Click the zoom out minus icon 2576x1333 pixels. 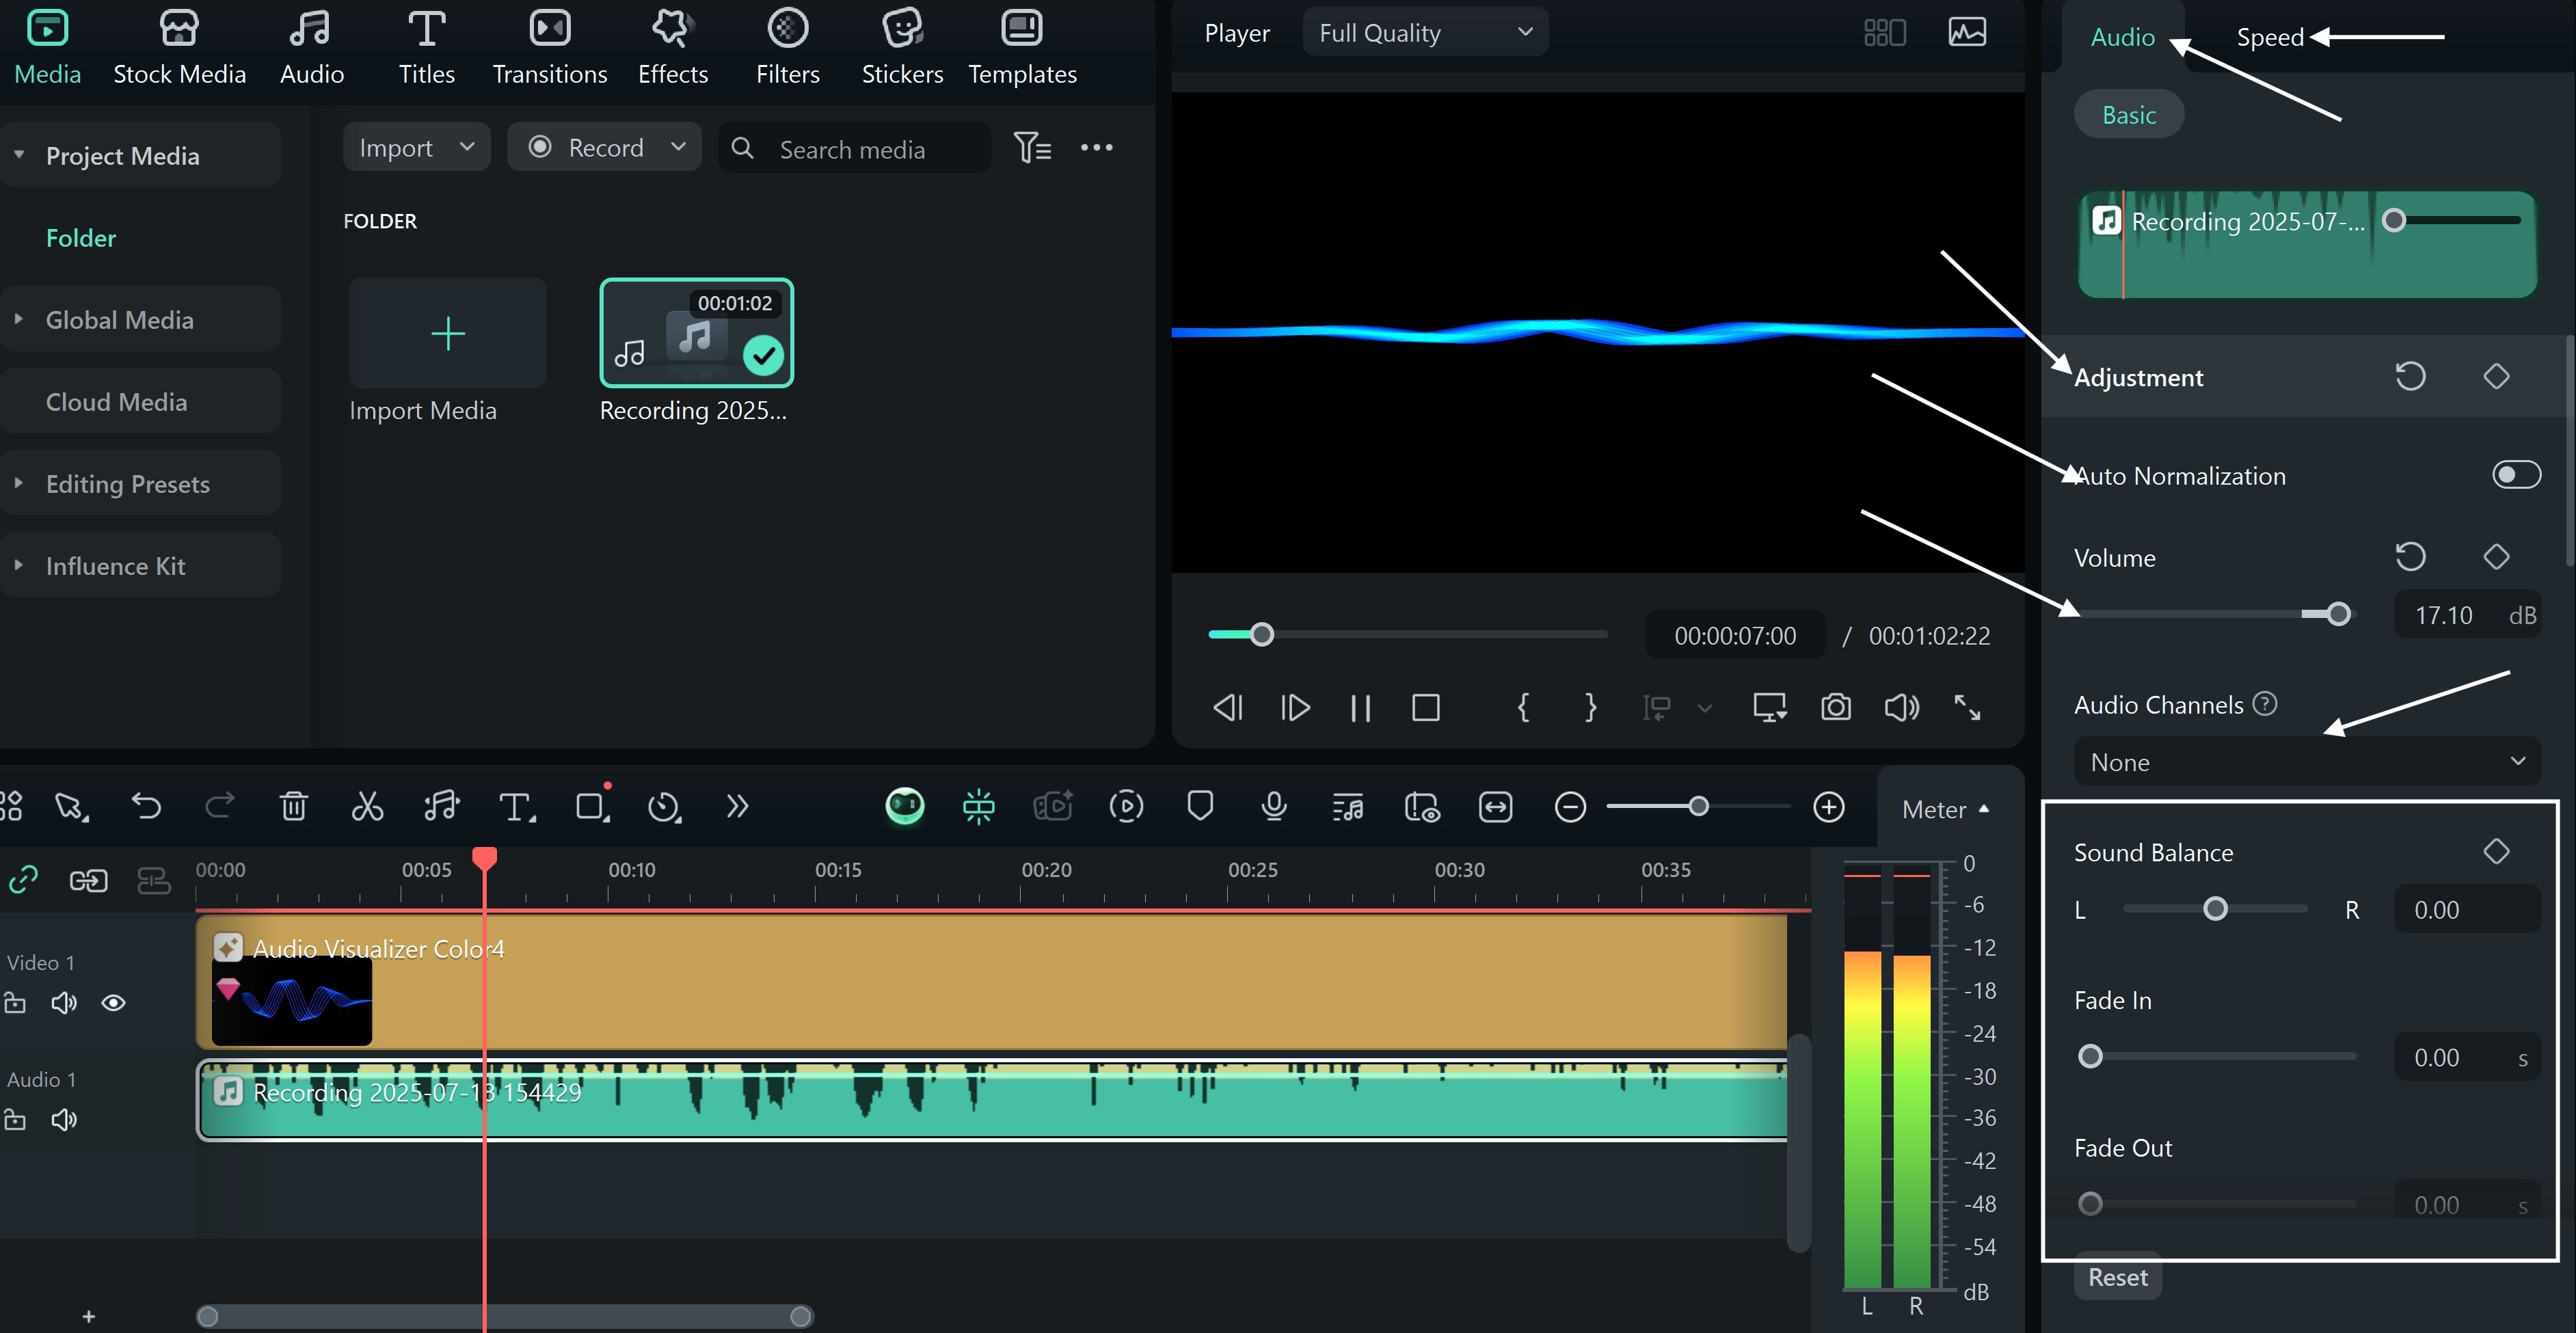(1570, 807)
